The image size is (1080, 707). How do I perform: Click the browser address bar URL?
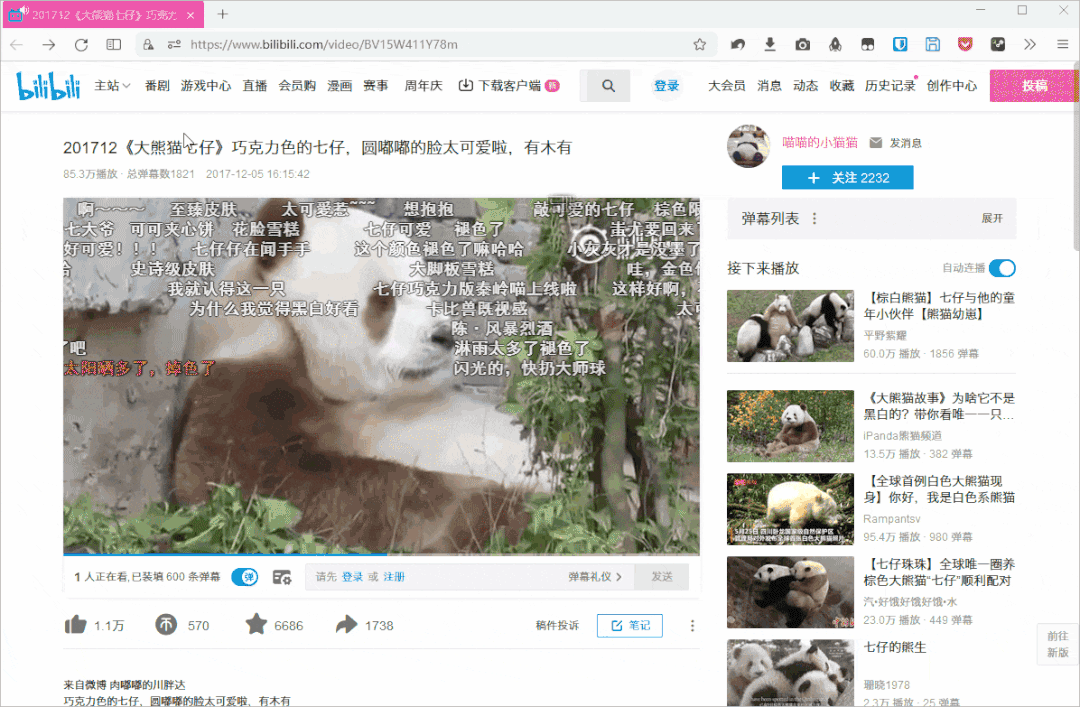click(324, 45)
